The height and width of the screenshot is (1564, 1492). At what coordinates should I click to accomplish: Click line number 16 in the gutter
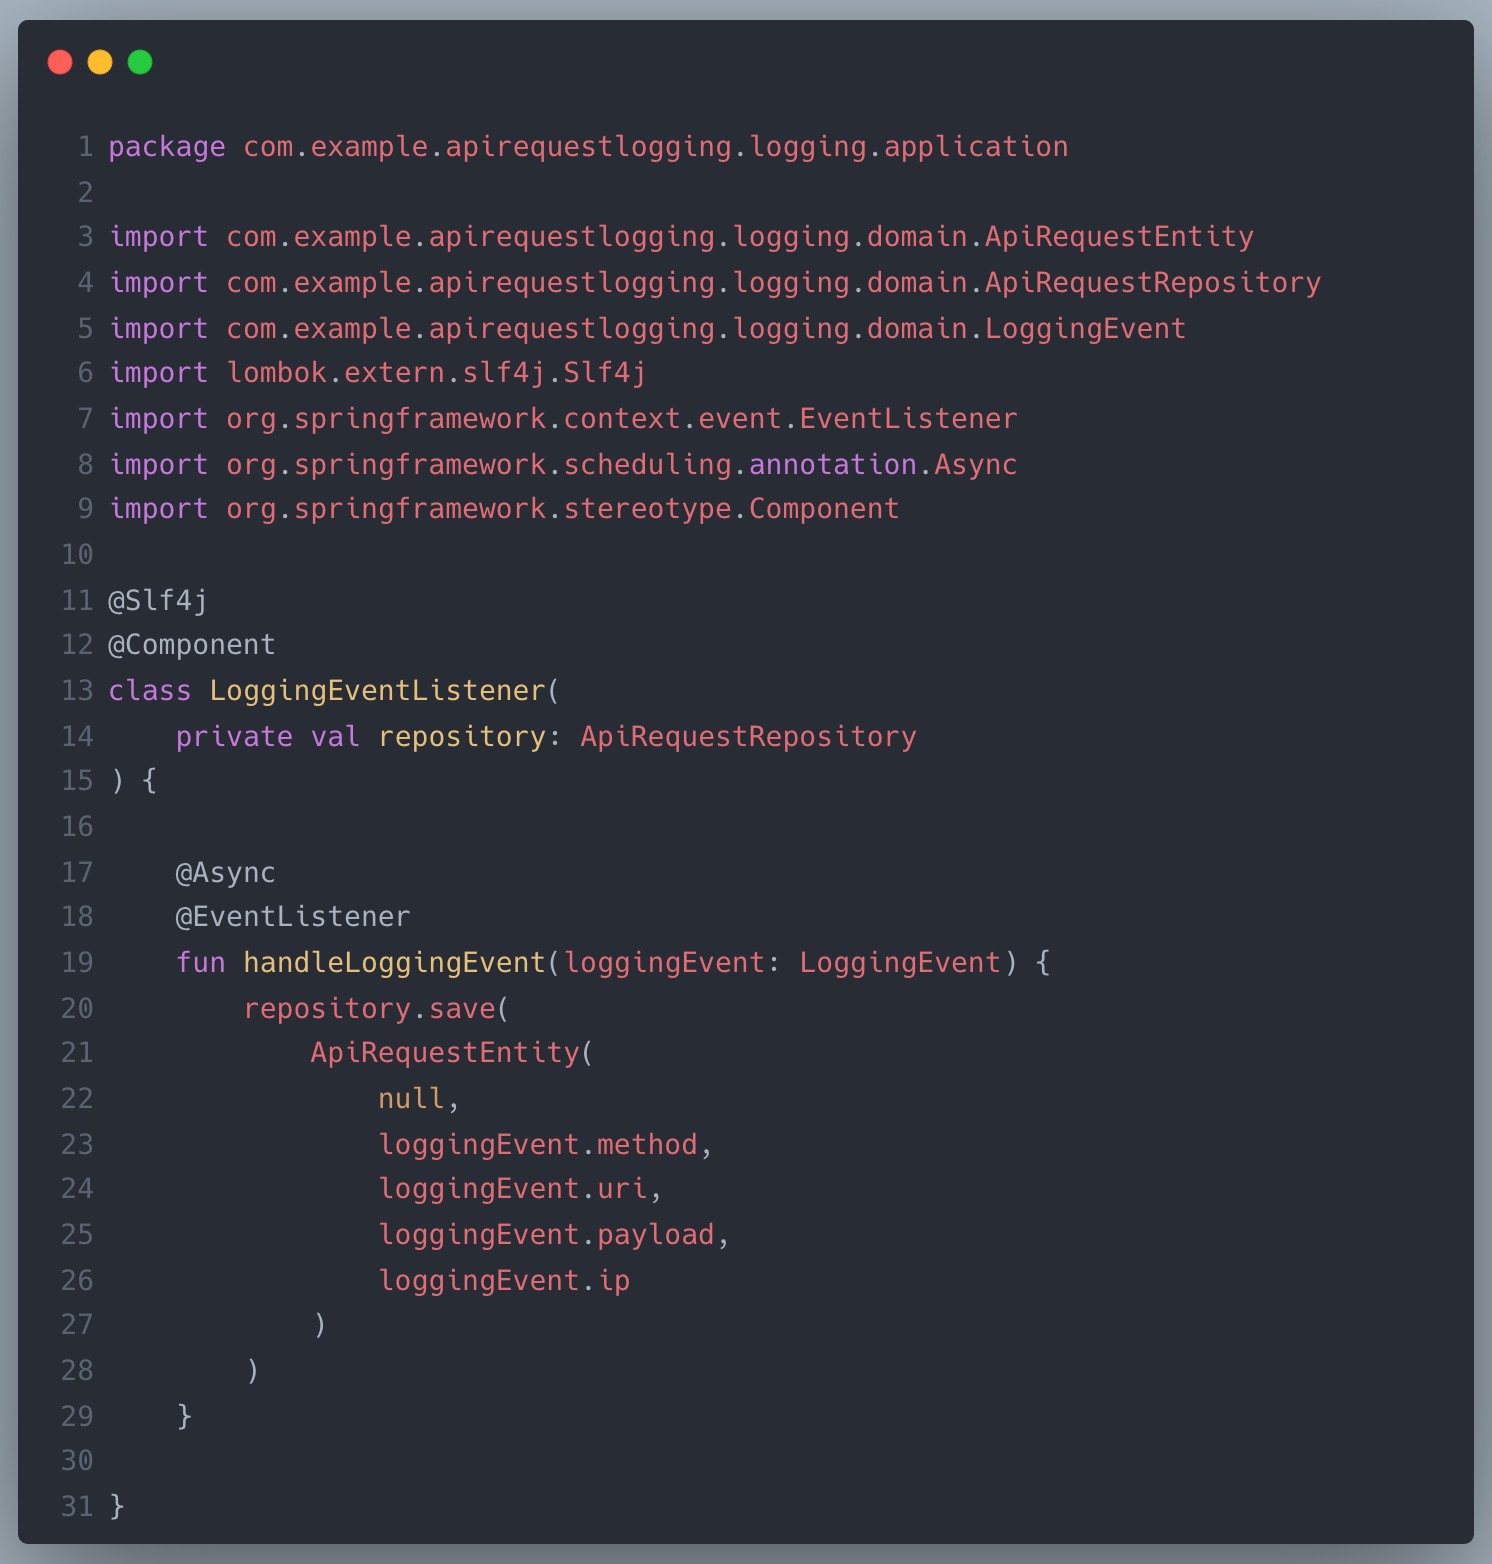[x=77, y=827]
